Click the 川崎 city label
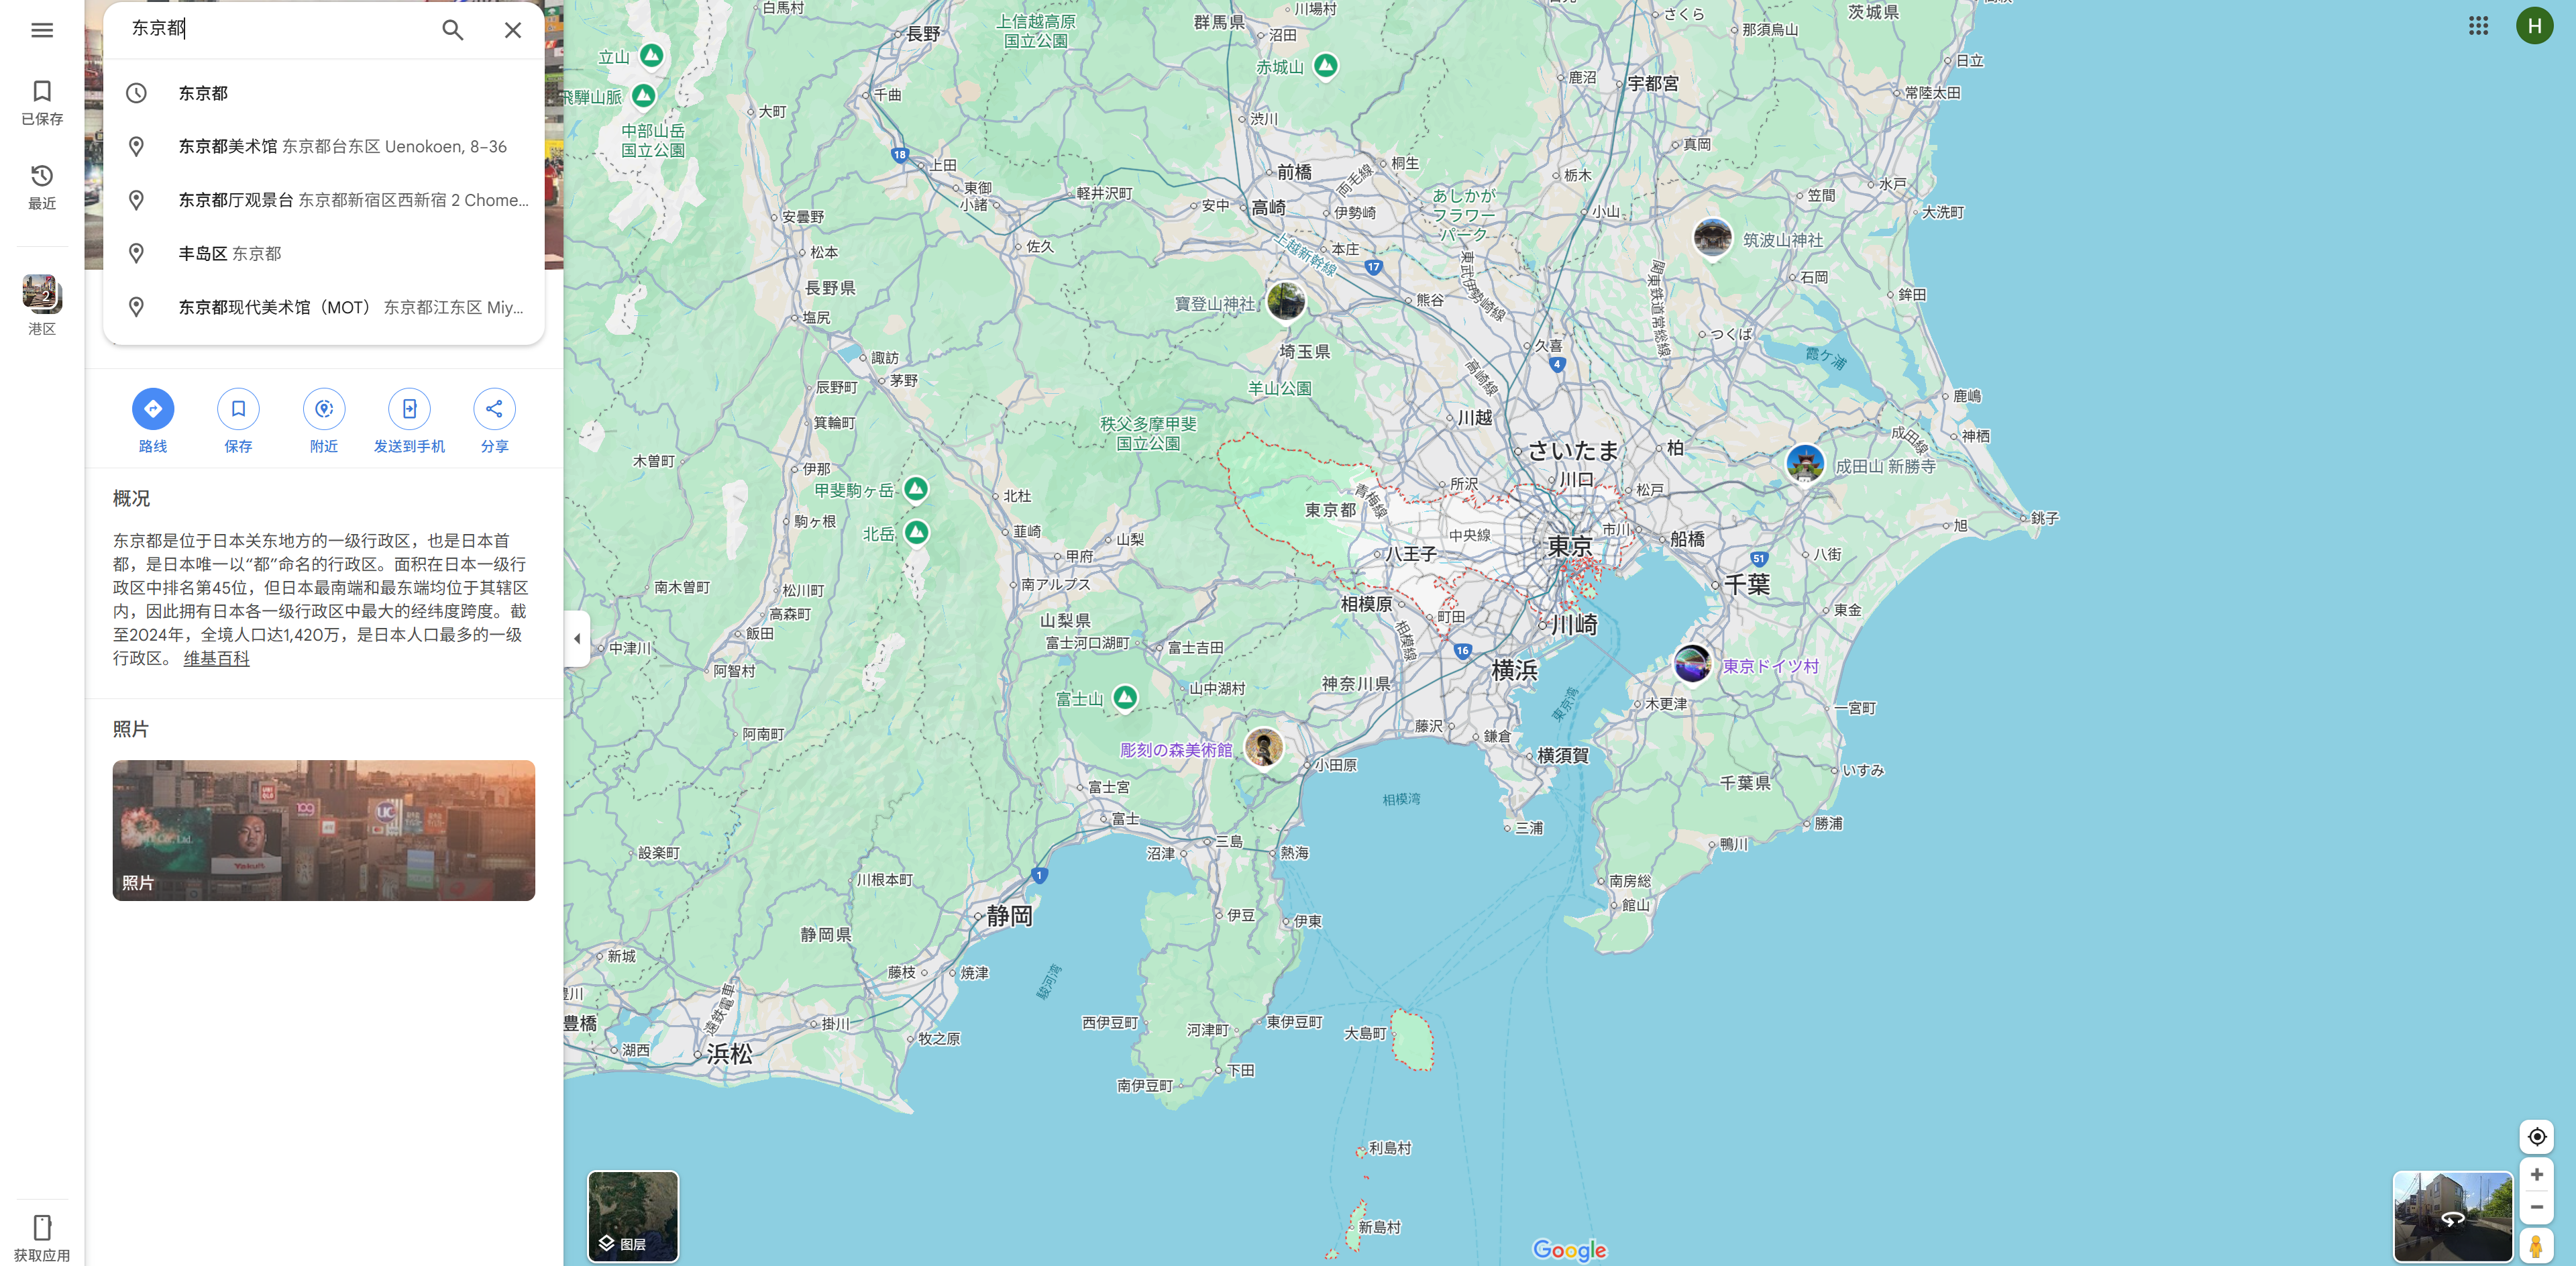 tap(1575, 625)
